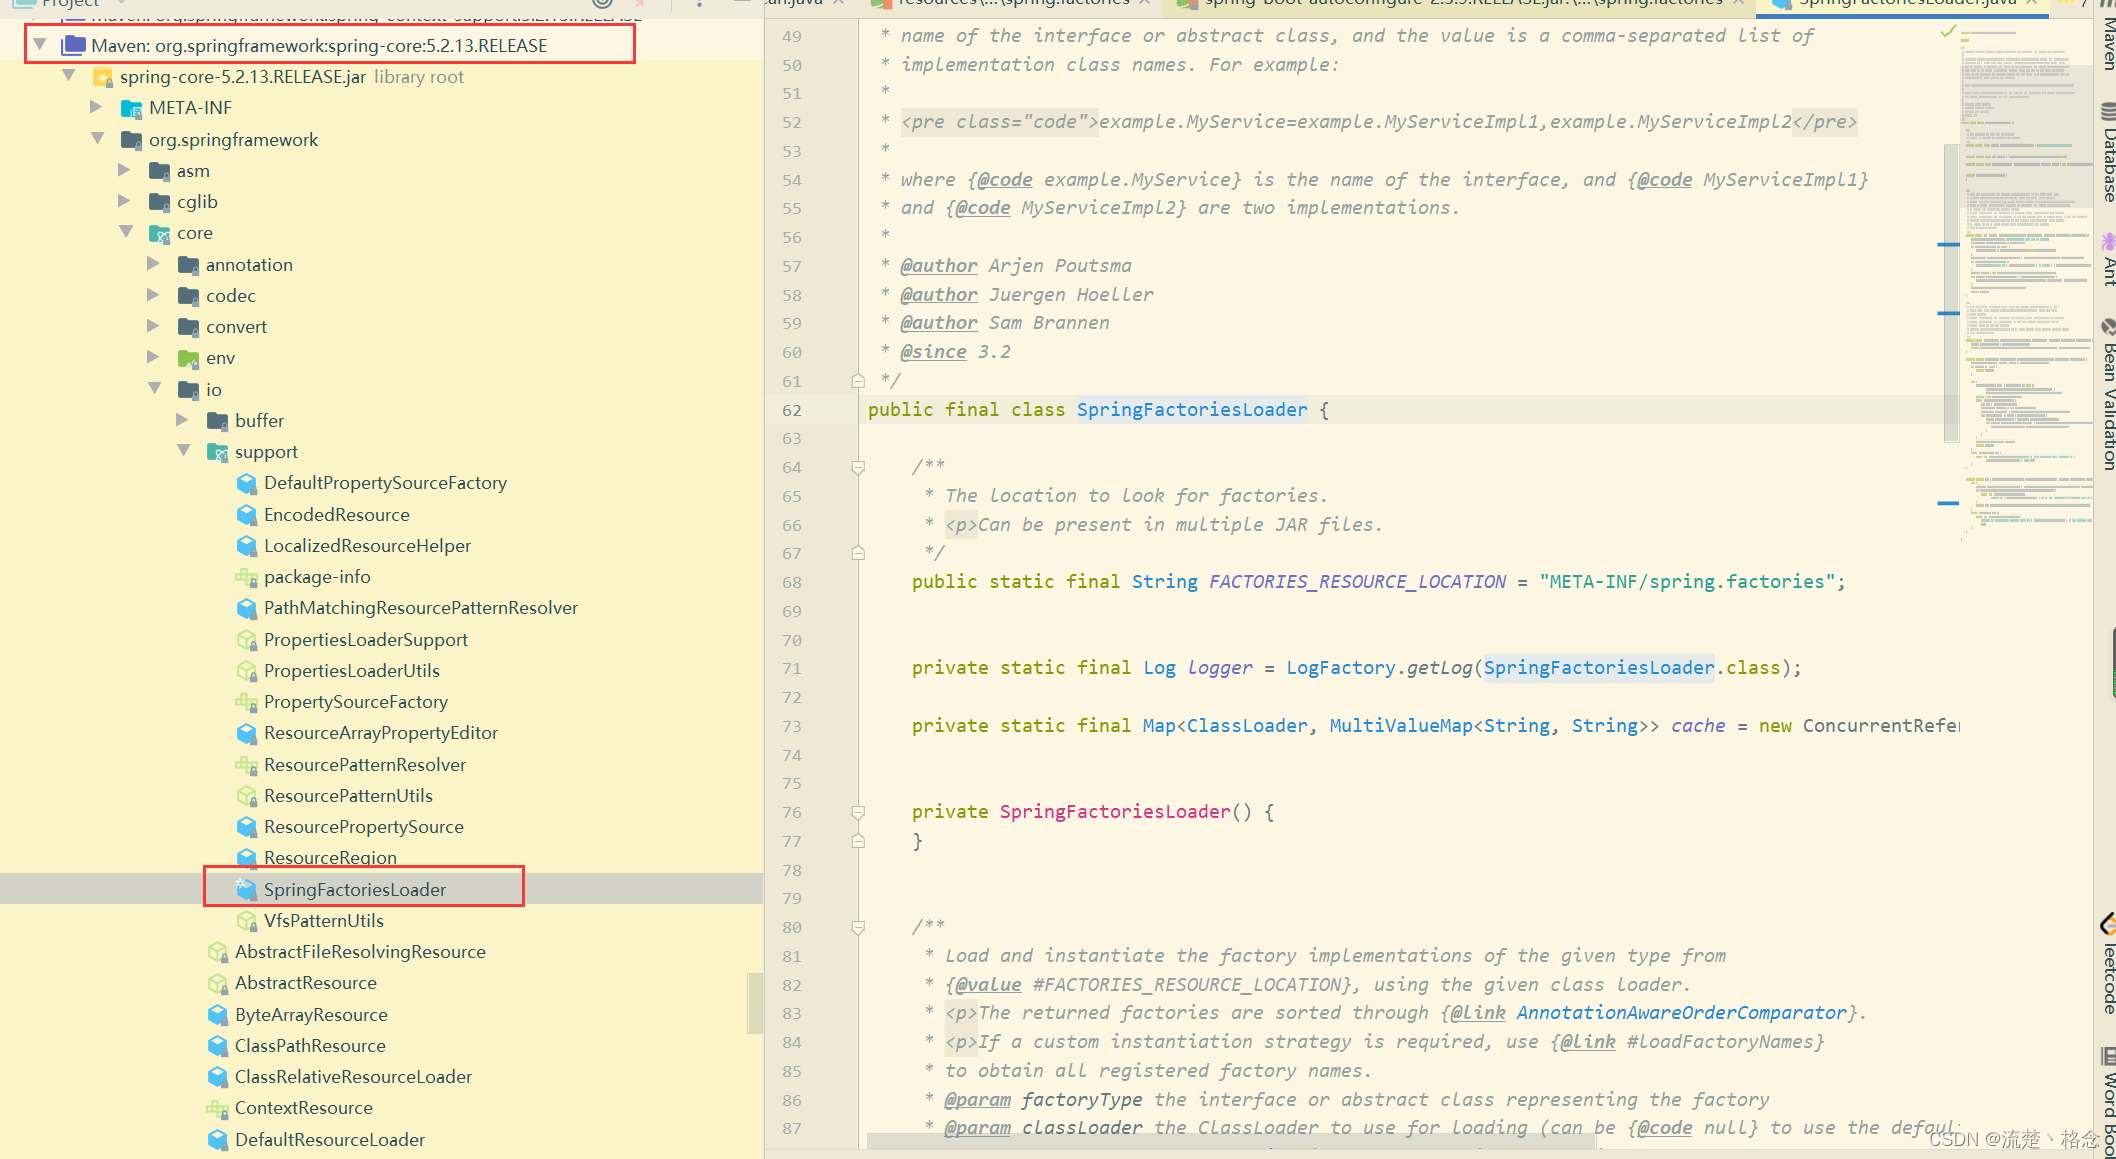This screenshot has height=1159, width=2116.
Task: Click the Maven library module icon
Action: [x=74, y=45]
